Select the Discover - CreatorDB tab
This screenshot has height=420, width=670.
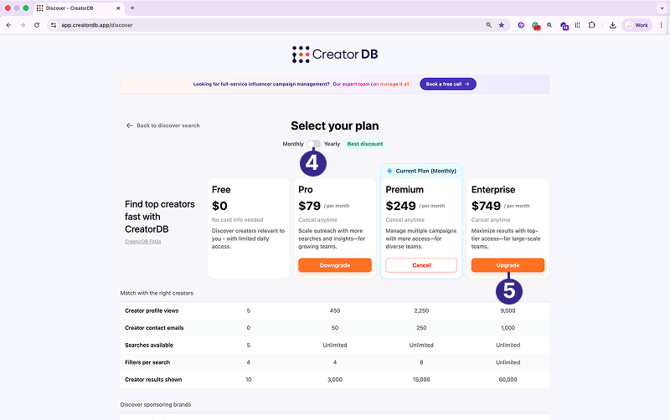80,8
